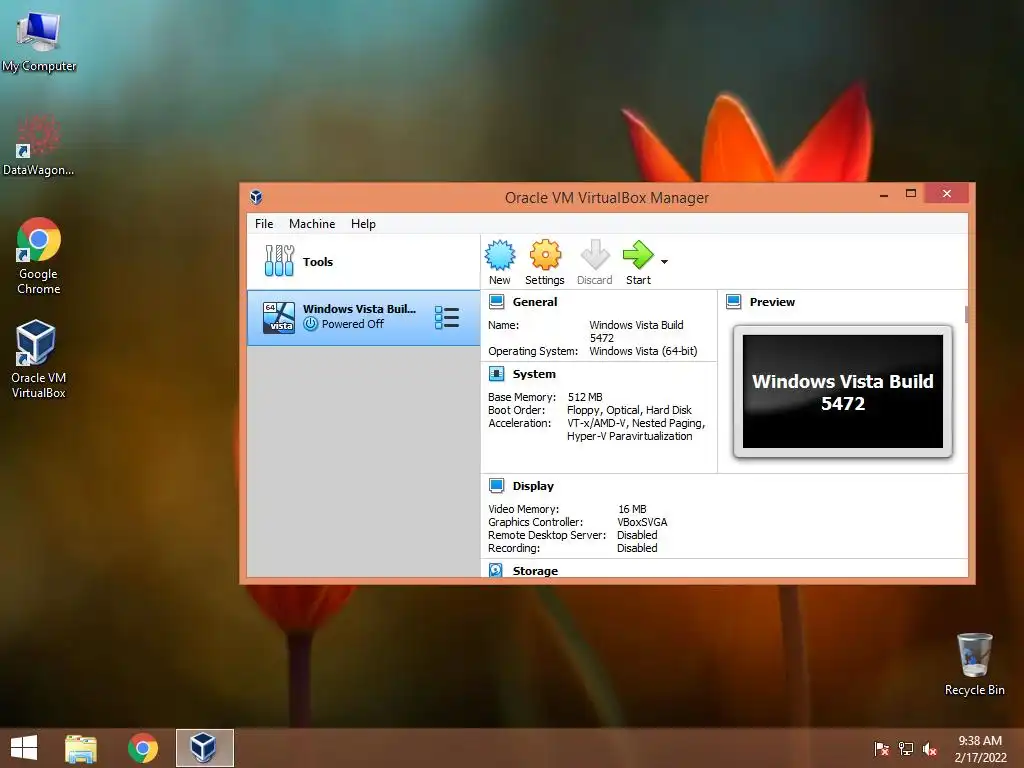Open the Display section header link
The width and height of the screenshot is (1024, 768).
533,487
